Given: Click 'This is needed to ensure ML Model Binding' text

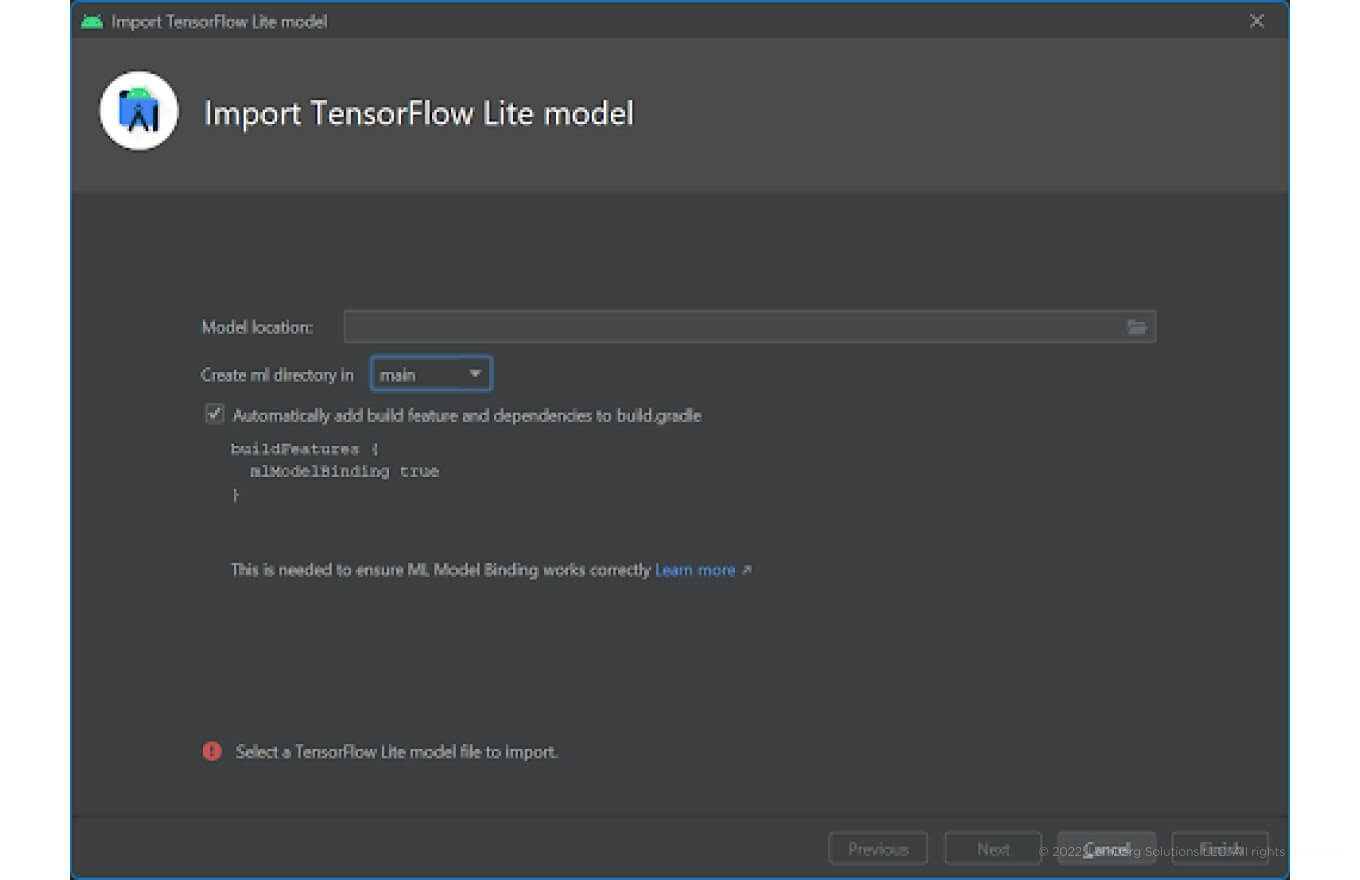Looking at the screenshot, I should tap(441, 570).
